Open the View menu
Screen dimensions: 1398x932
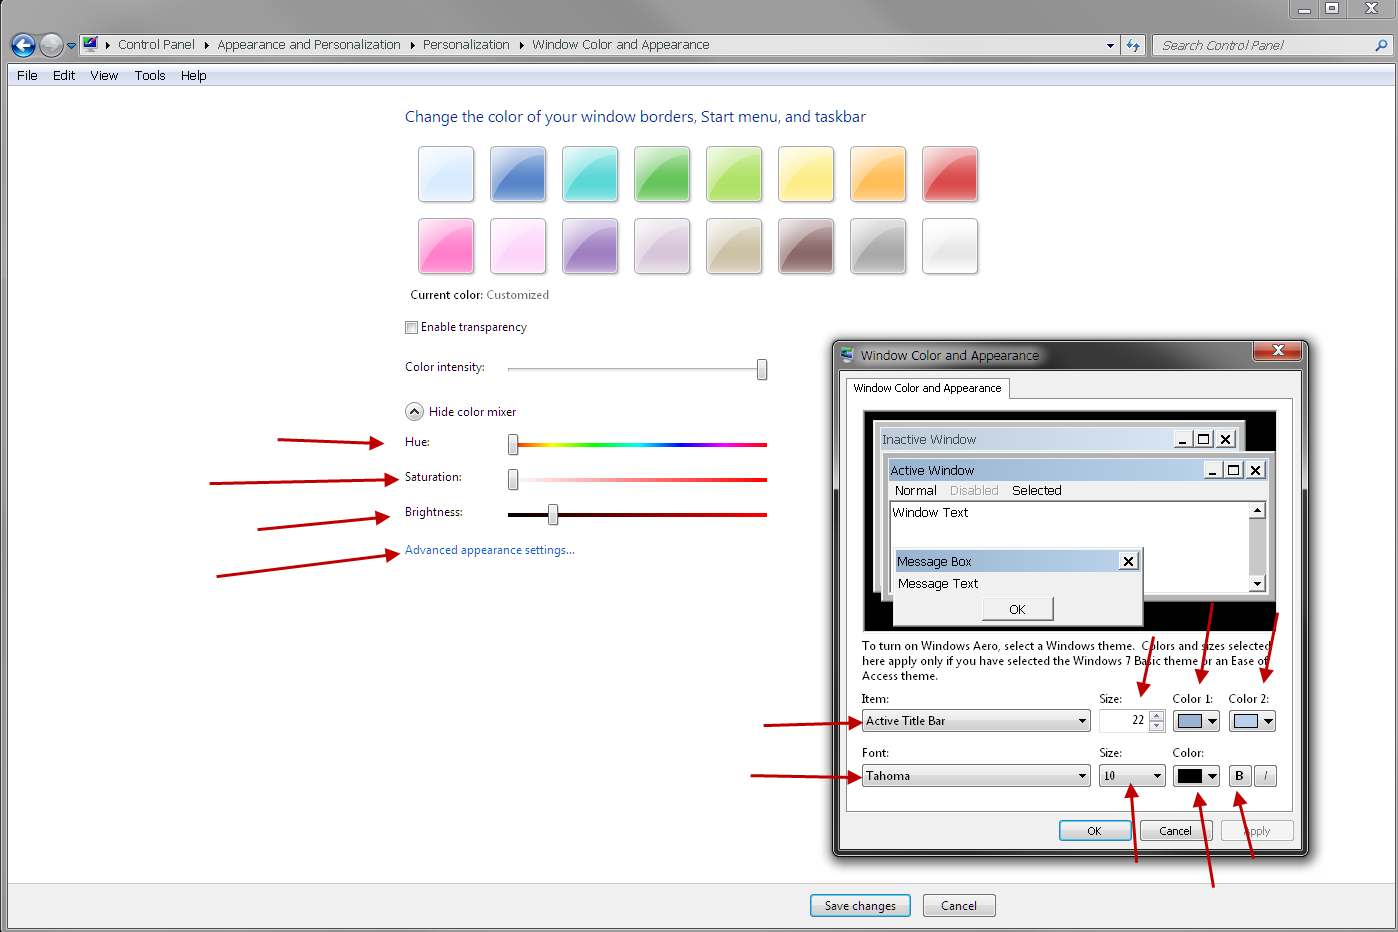tap(104, 76)
